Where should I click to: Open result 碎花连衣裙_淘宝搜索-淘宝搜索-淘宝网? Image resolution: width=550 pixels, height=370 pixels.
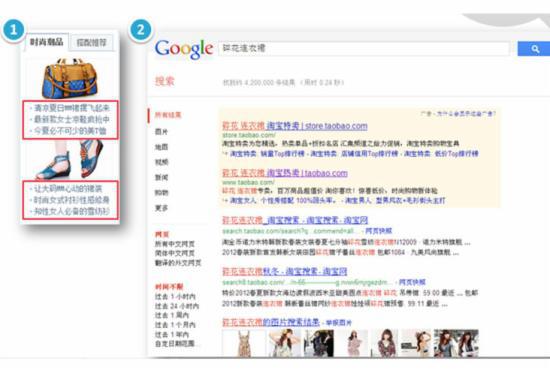(x=295, y=220)
